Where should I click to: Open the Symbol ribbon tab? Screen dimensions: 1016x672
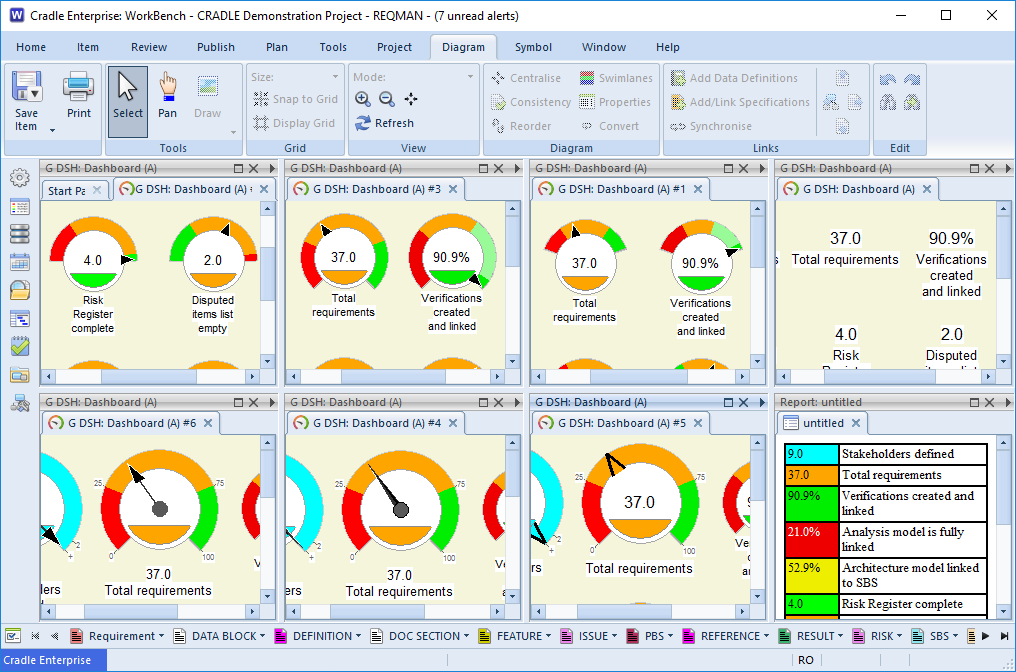(533, 47)
